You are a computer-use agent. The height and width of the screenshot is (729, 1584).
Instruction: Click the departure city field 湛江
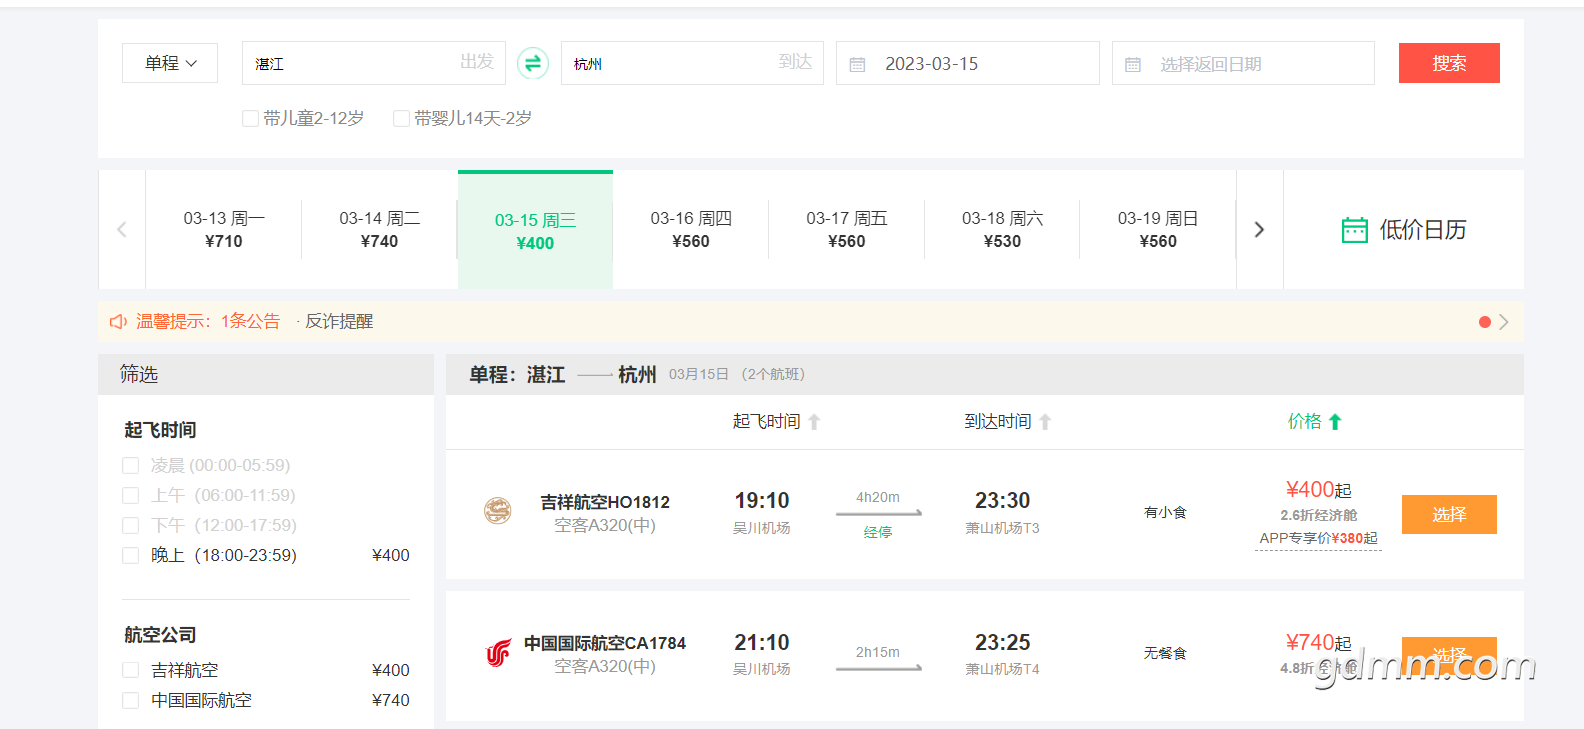tap(374, 63)
